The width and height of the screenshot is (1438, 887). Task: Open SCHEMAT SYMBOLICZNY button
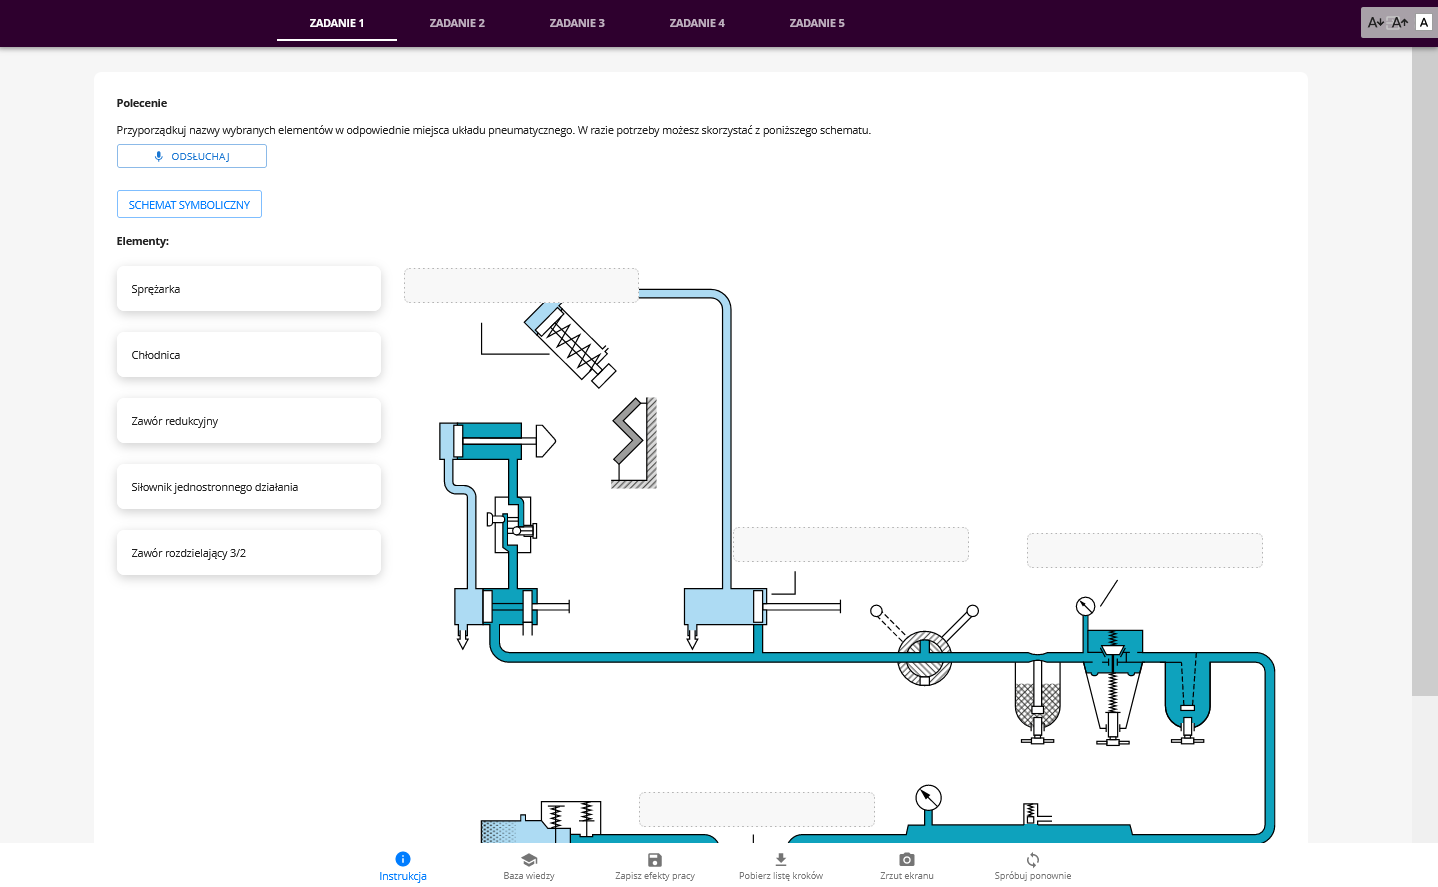[x=189, y=204]
